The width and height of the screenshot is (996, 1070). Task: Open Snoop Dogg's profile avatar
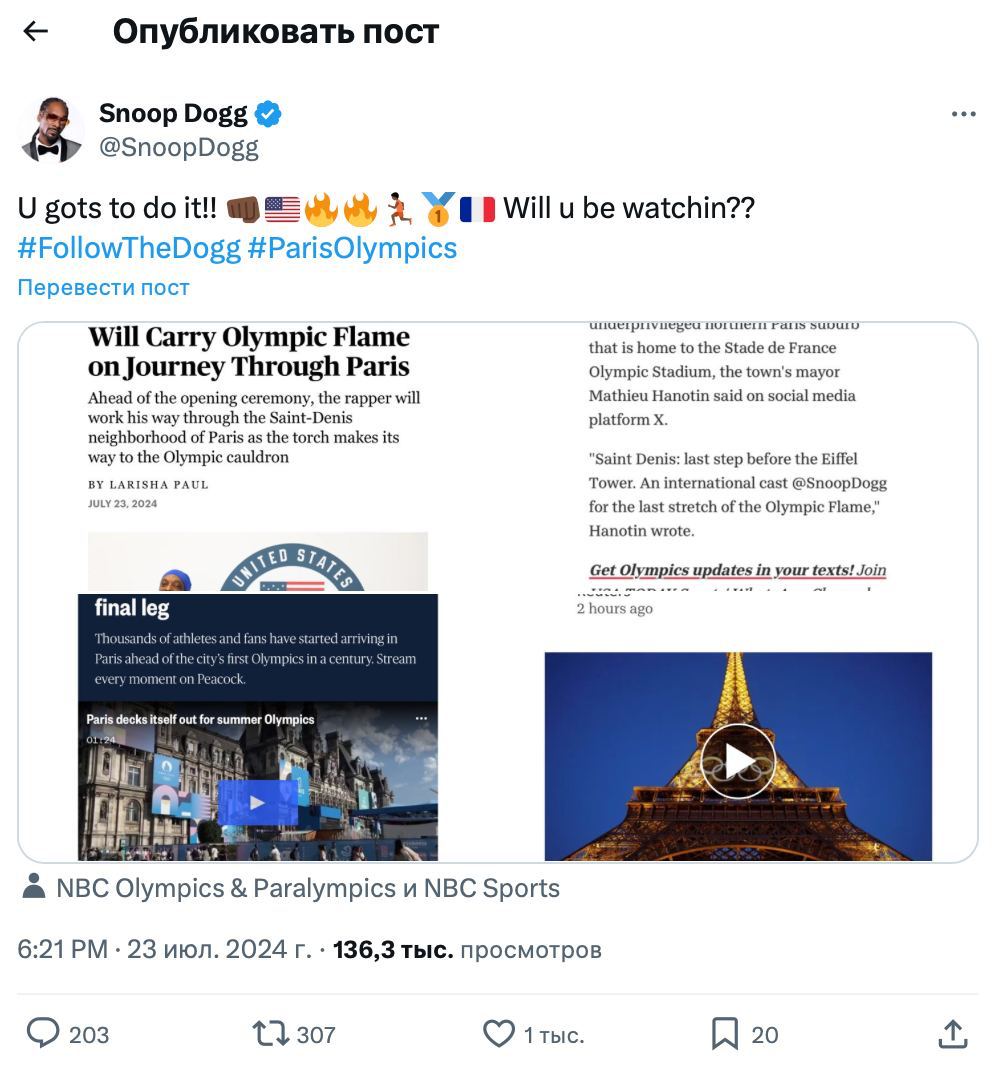[x=52, y=130]
